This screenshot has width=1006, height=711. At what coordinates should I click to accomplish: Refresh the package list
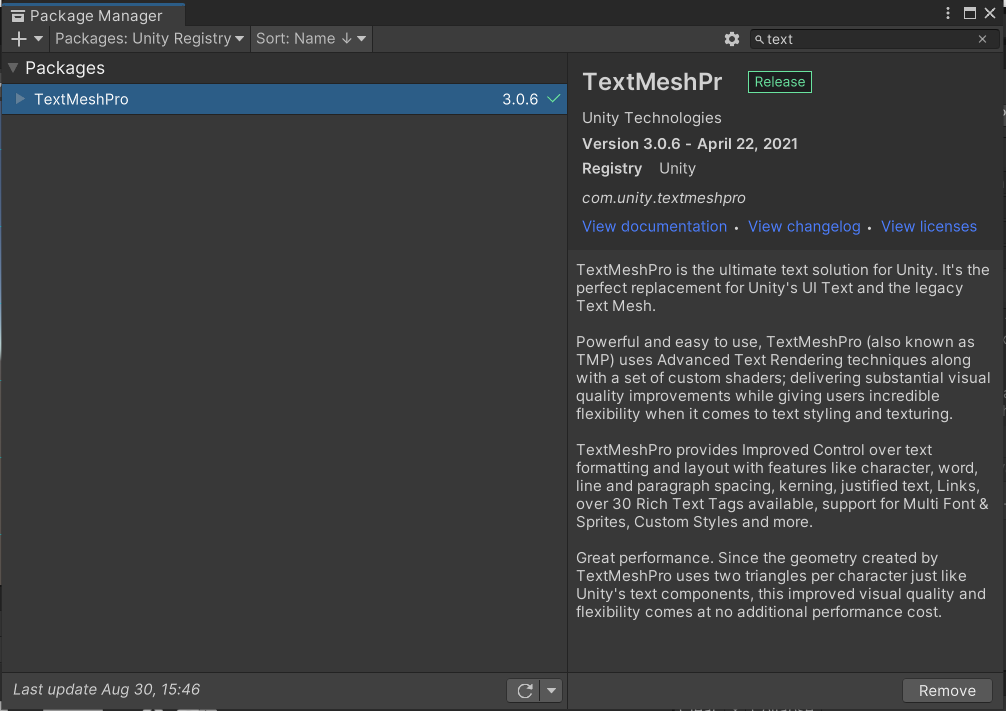point(524,690)
